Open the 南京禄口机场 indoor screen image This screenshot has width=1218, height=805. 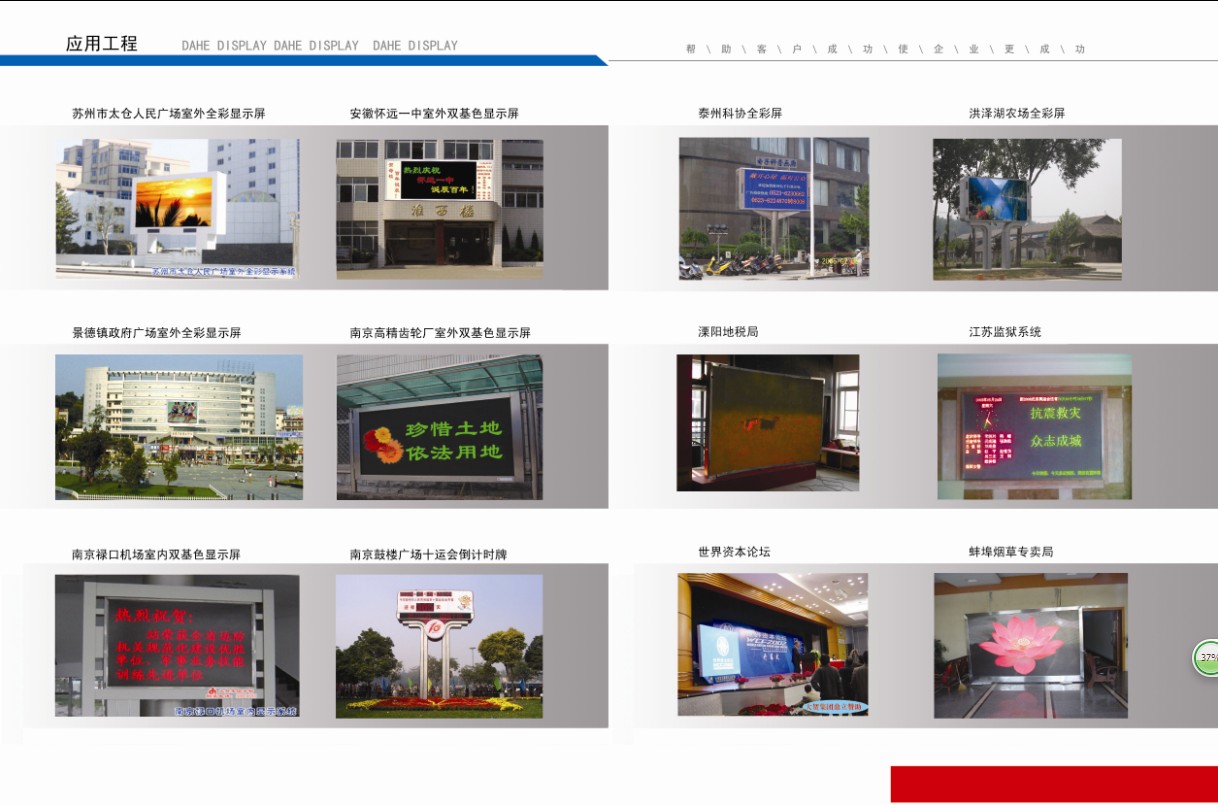[178, 647]
